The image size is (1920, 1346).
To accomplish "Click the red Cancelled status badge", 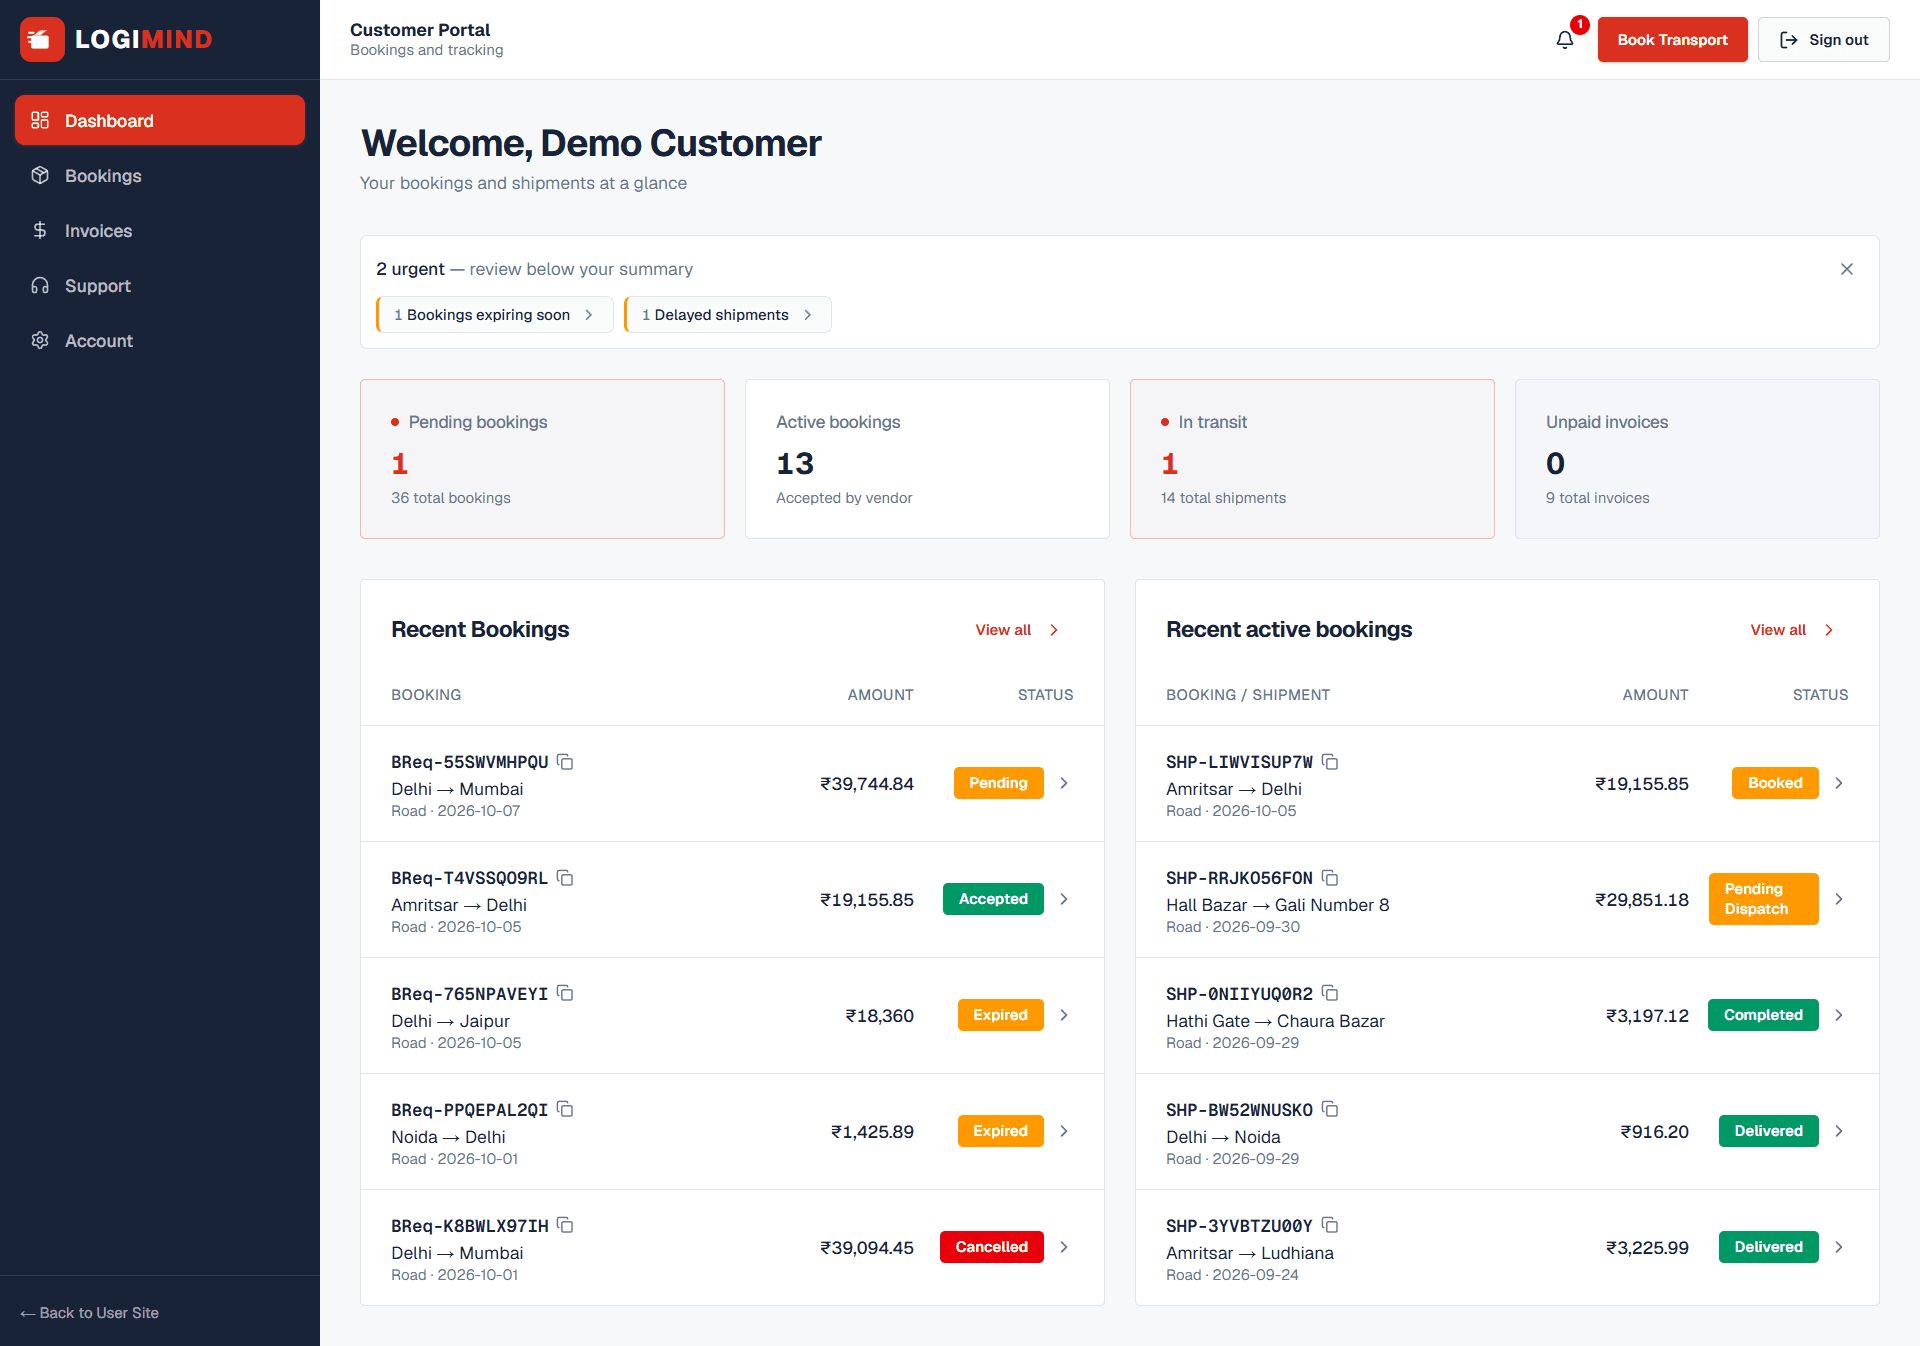I will coord(991,1247).
